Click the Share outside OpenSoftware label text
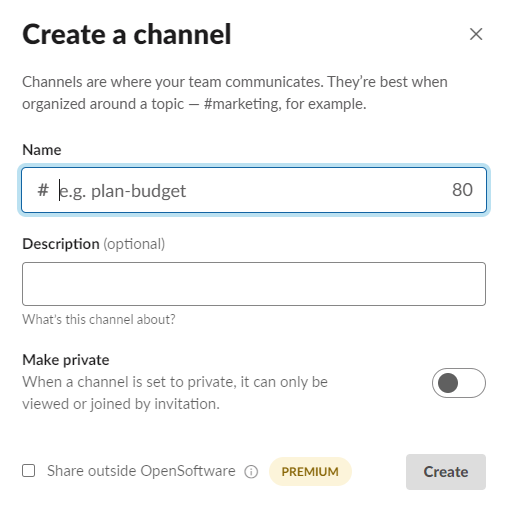This screenshot has width=513, height=509. click(x=141, y=471)
